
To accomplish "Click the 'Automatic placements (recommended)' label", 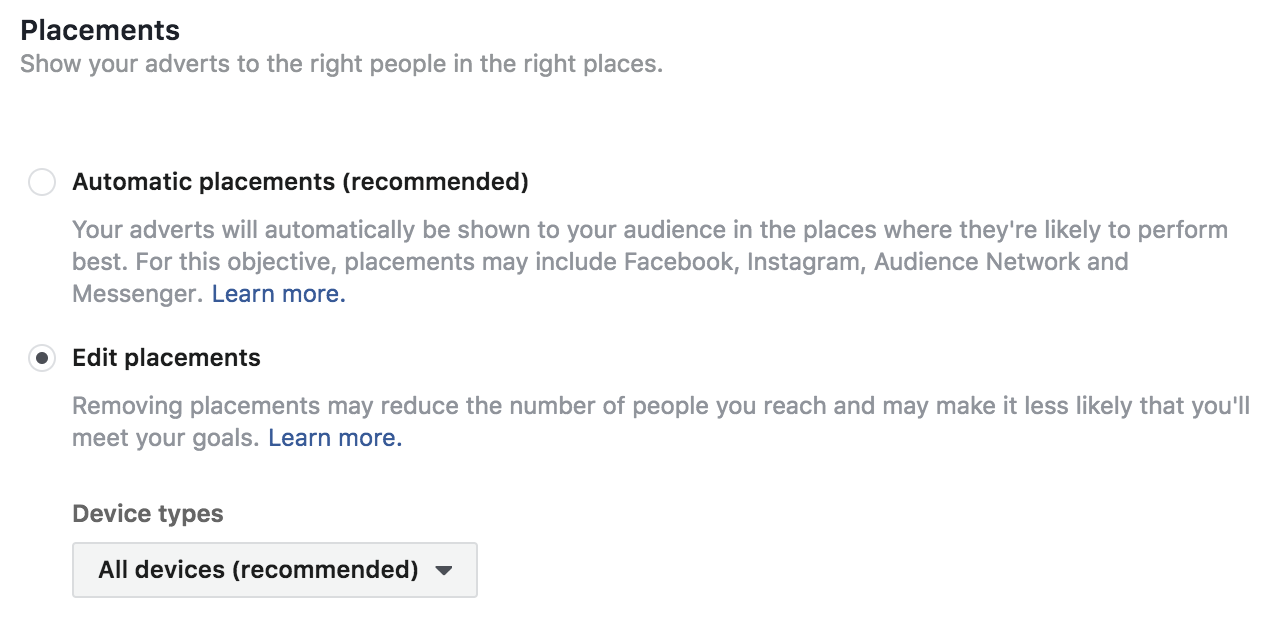I will click(300, 182).
